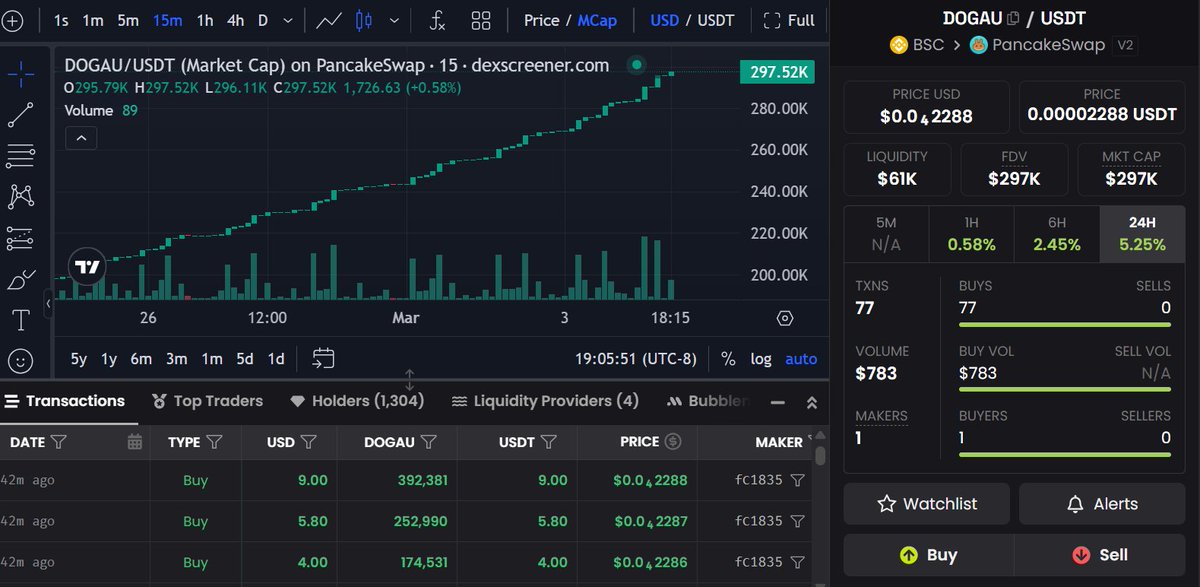Image resolution: width=1200 pixels, height=587 pixels.
Task: Add DOGAU to Watchlist
Action: (927, 504)
